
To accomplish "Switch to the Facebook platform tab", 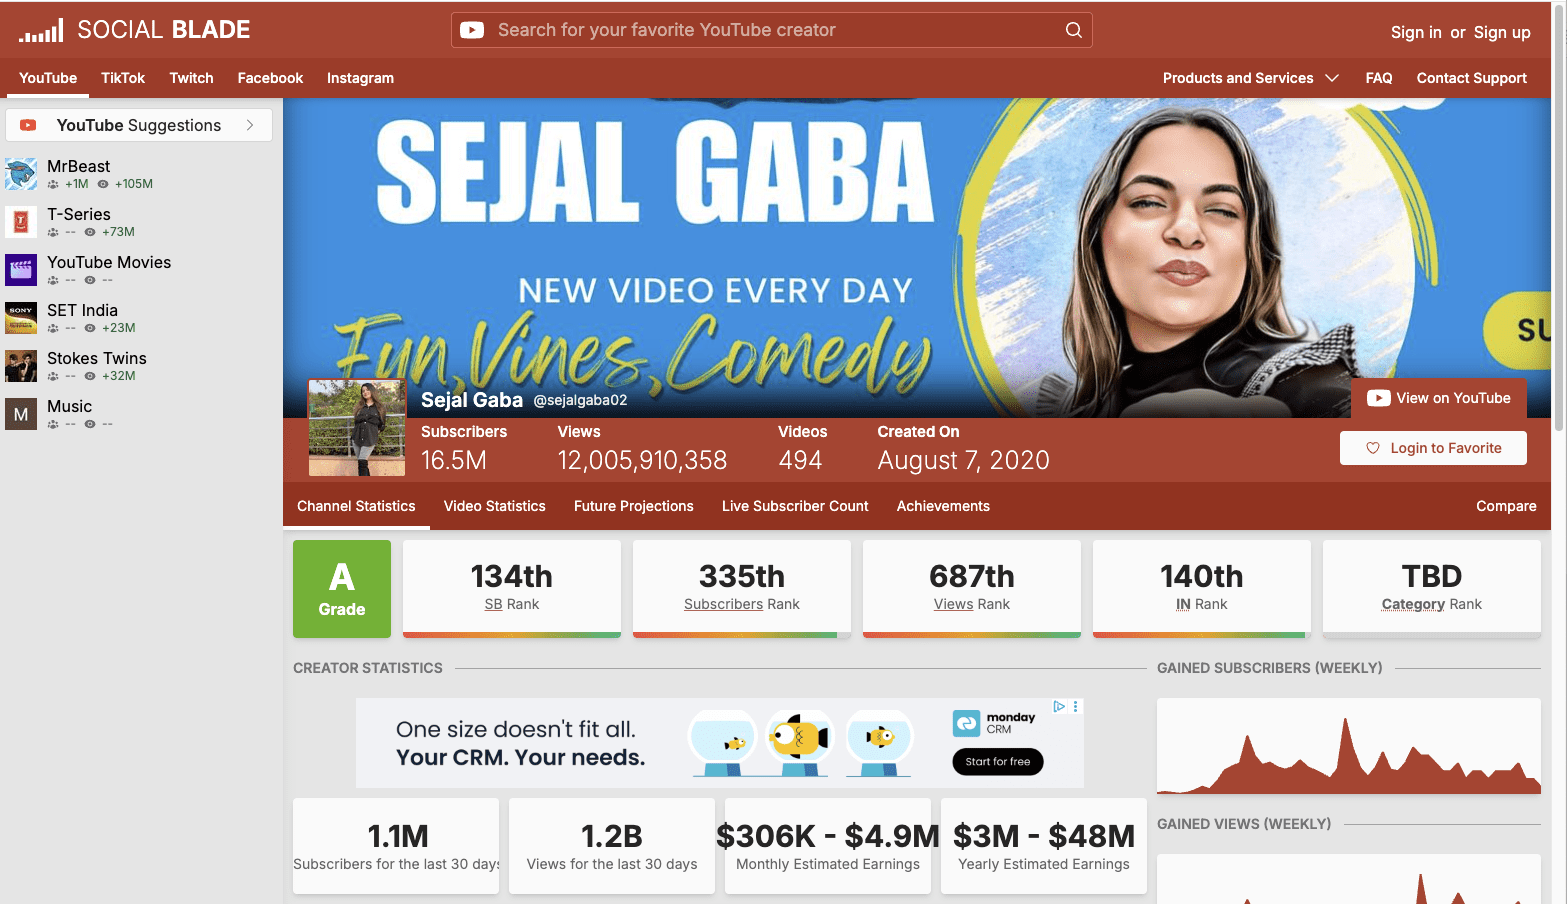I will 270,78.
